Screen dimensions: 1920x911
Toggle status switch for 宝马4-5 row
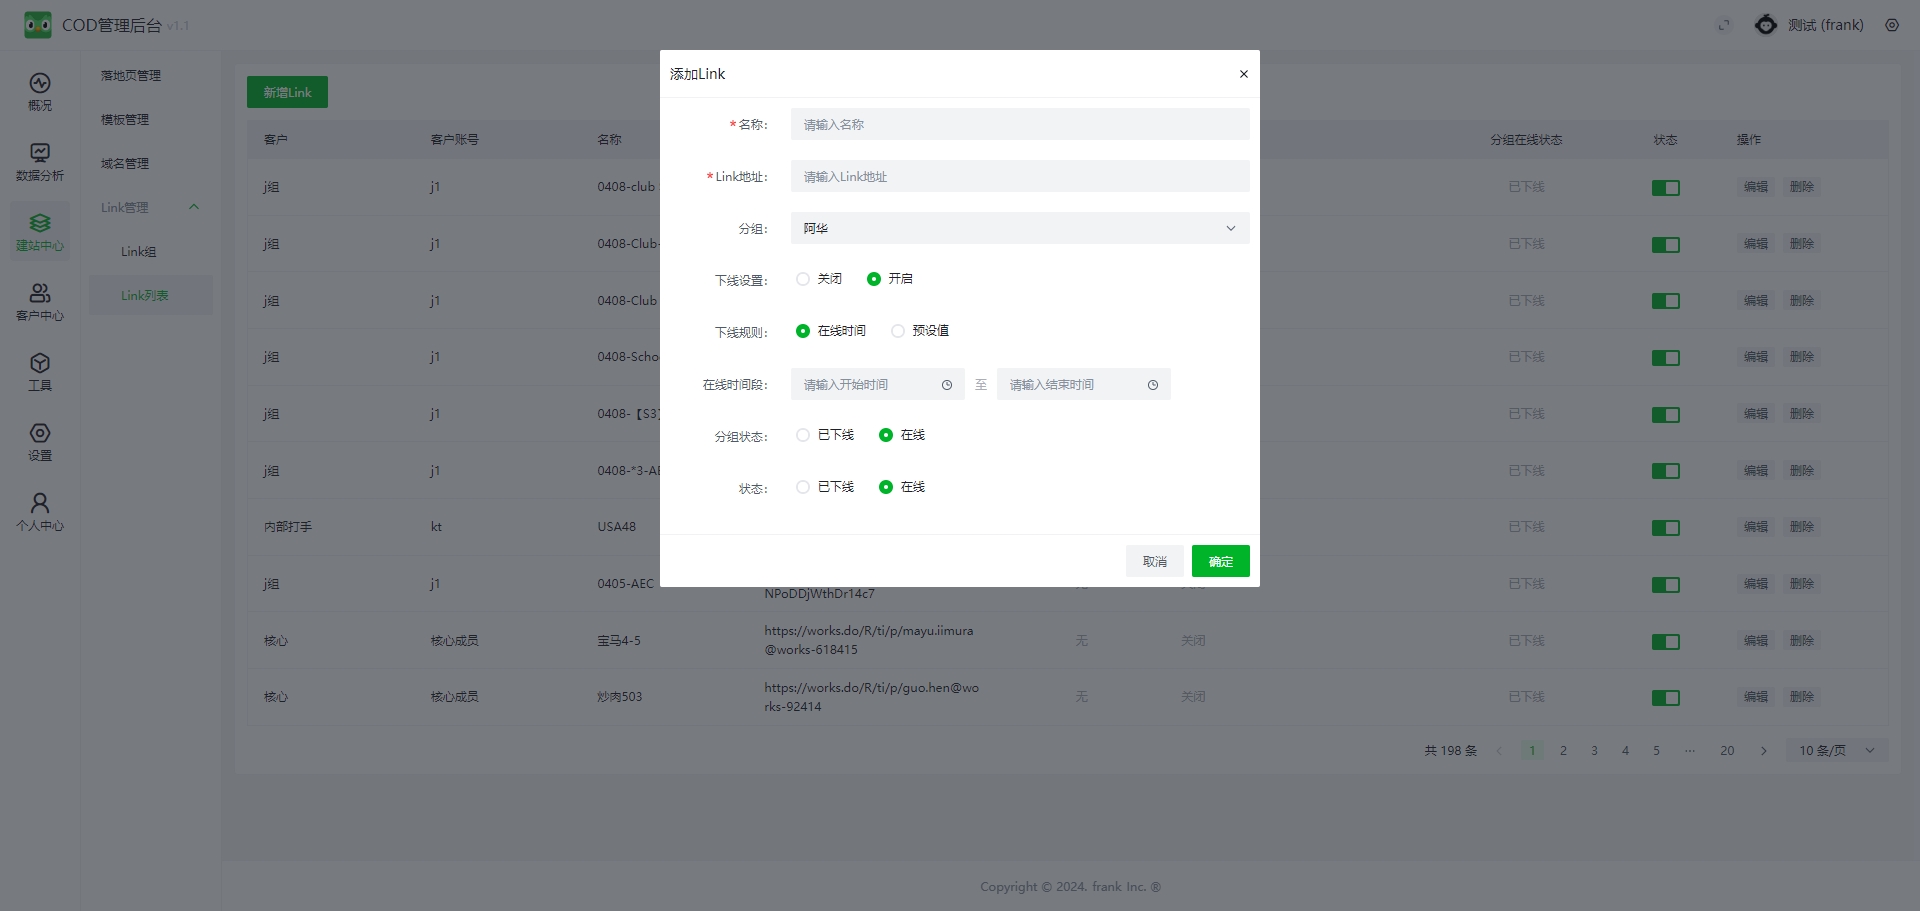[1666, 642]
